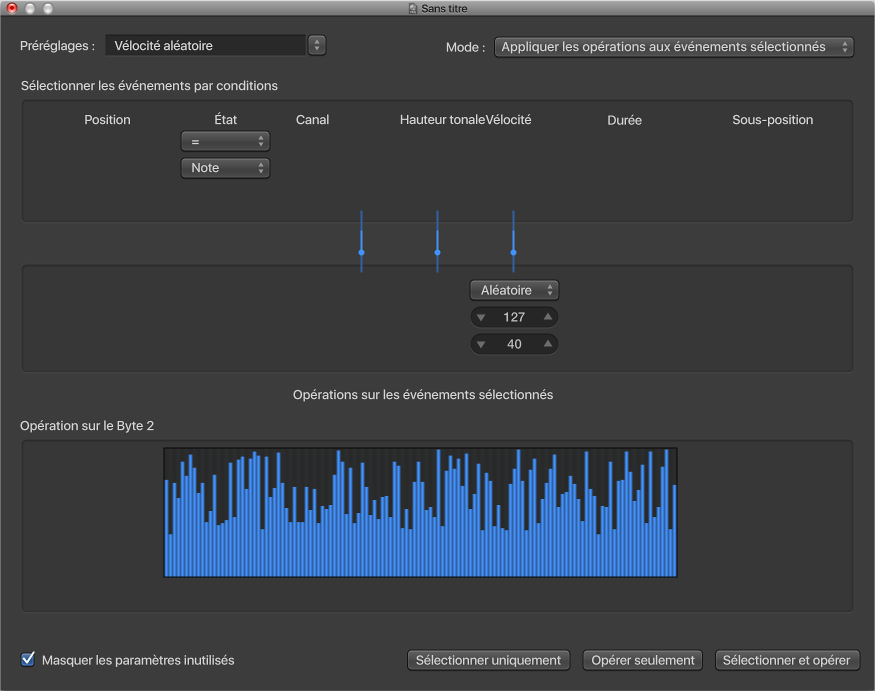Open the Mode dropdown menu

click(673, 47)
